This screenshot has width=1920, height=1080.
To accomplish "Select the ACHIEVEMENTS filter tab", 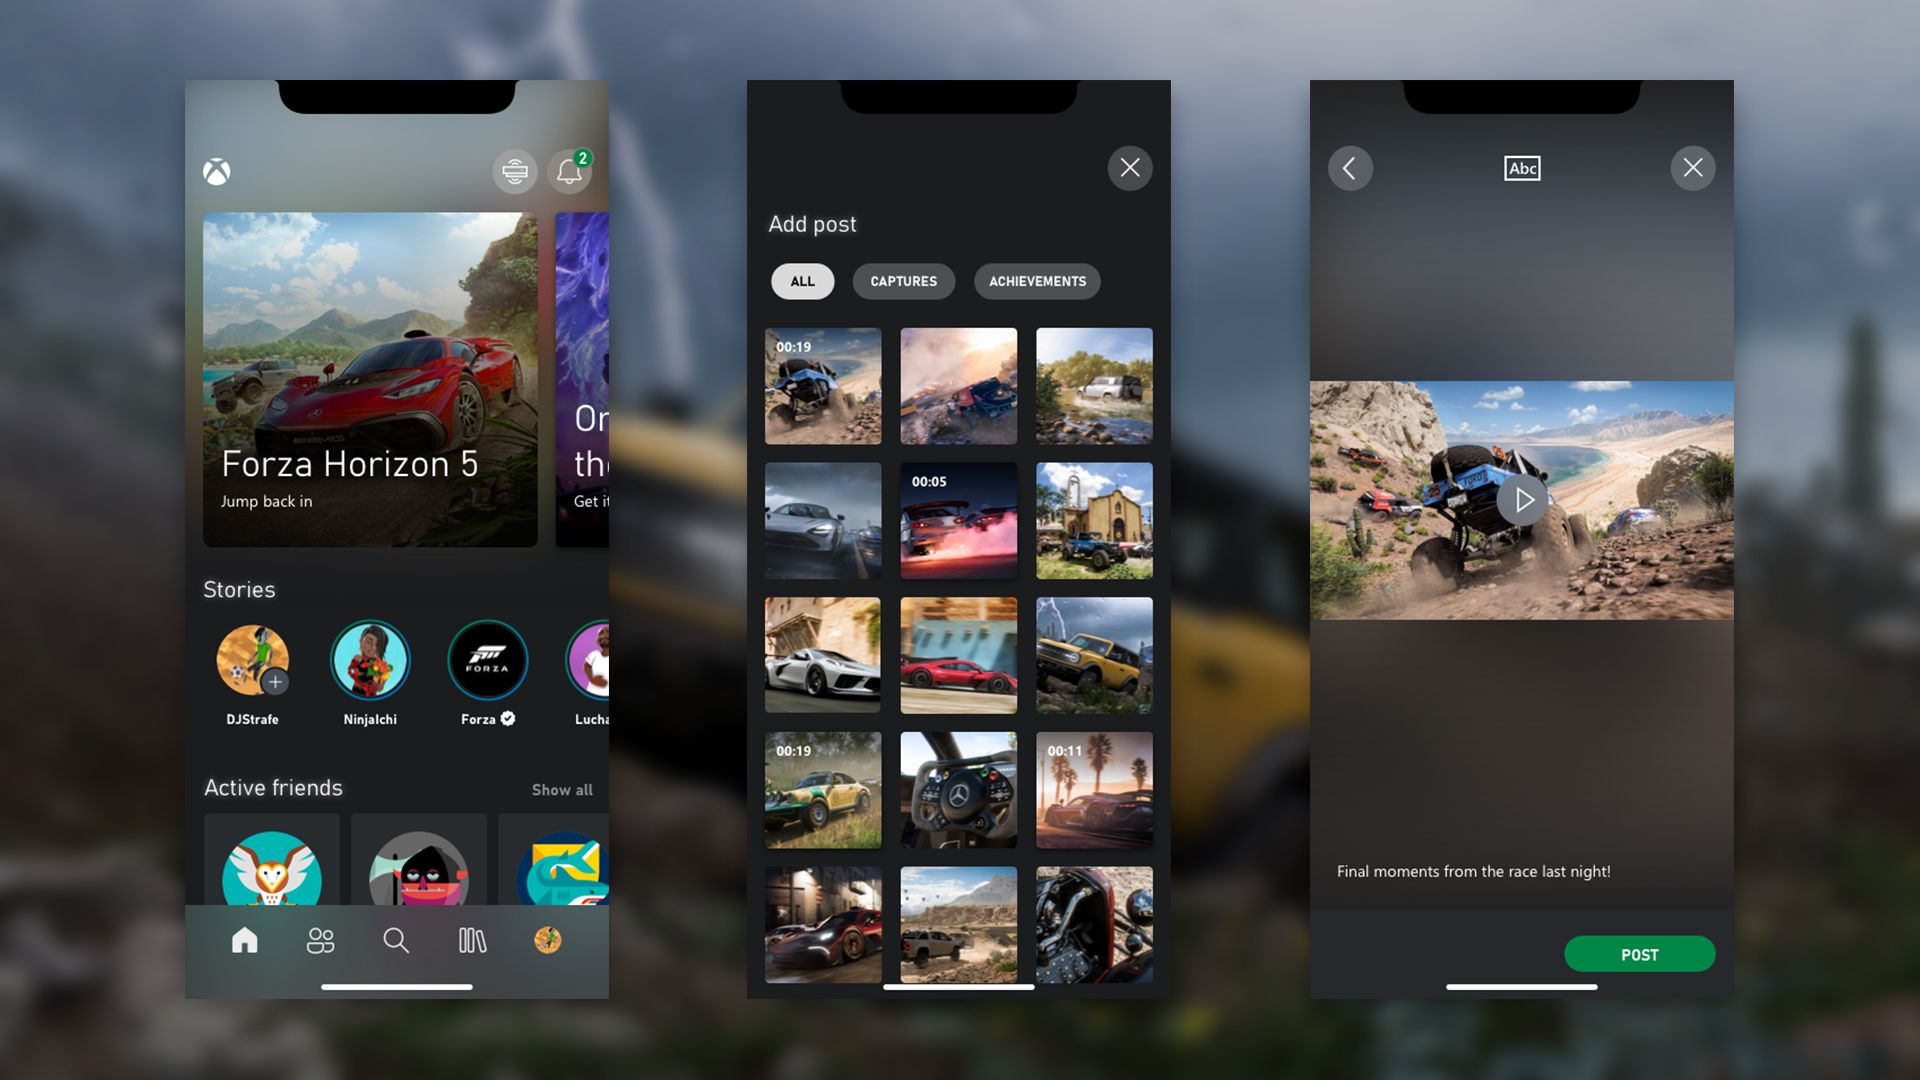I will pyautogui.click(x=1036, y=280).
